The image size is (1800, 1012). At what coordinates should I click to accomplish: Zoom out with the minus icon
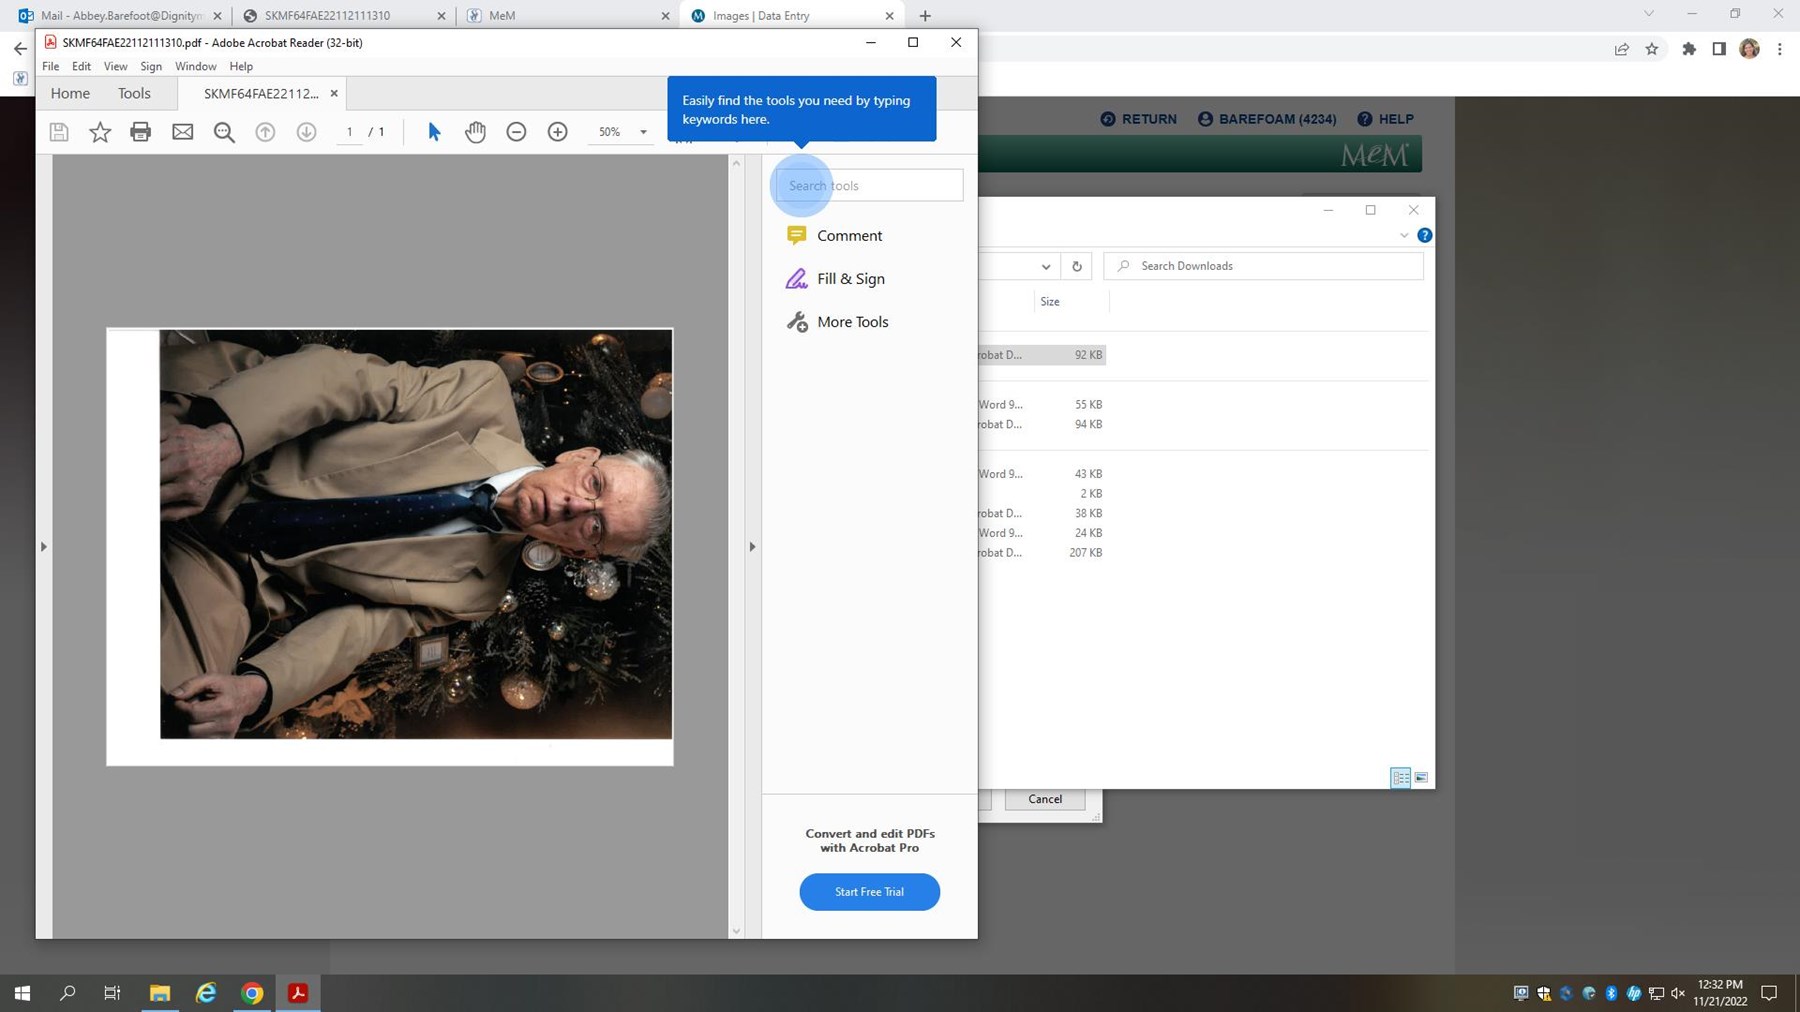tap(516, 132)
